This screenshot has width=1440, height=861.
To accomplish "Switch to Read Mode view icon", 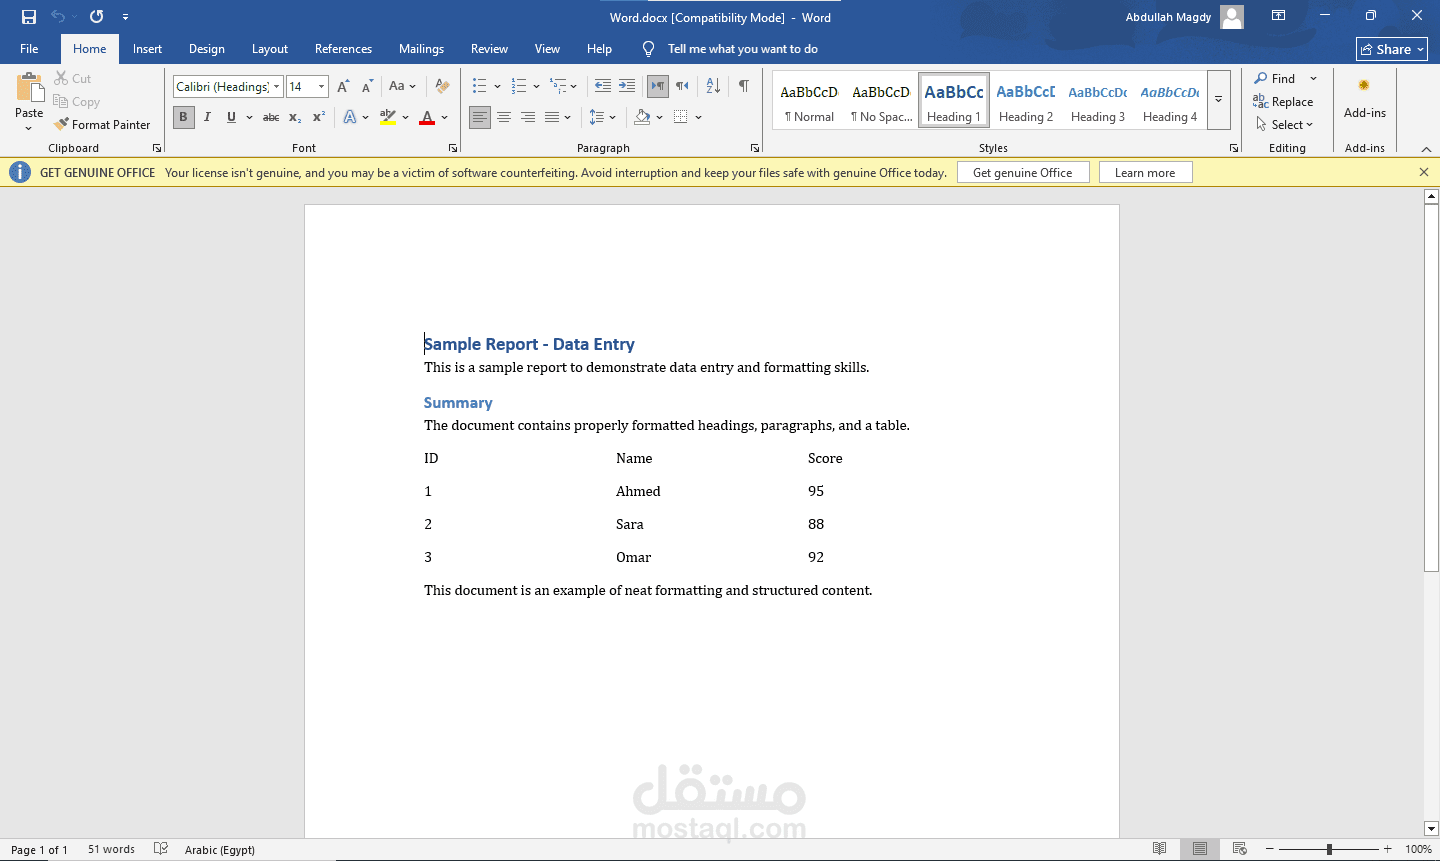I will click(1159, 849).
